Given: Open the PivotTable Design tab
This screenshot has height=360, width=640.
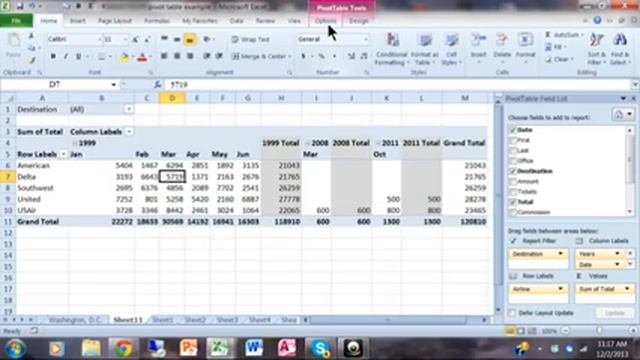Looking at the screenshot, I should click(x=358, y=20).
